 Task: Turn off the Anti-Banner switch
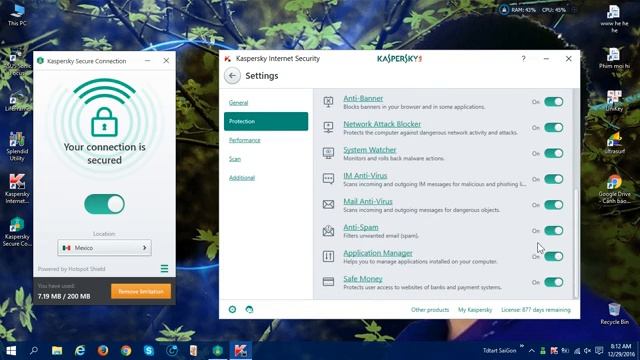pyautogui.click(x=553, y=102)
